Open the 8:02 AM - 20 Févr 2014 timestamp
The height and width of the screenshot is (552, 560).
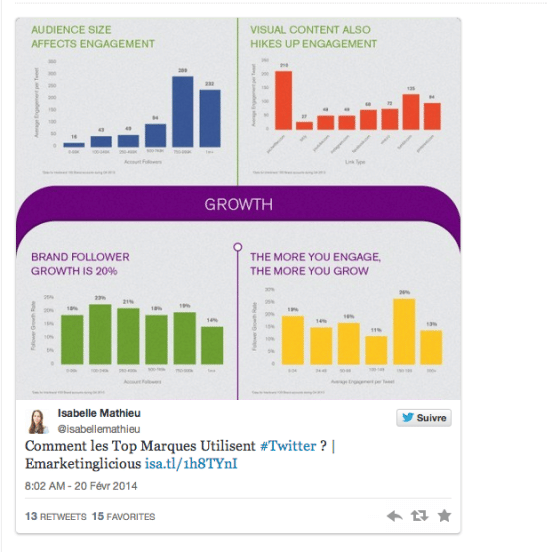81,486
